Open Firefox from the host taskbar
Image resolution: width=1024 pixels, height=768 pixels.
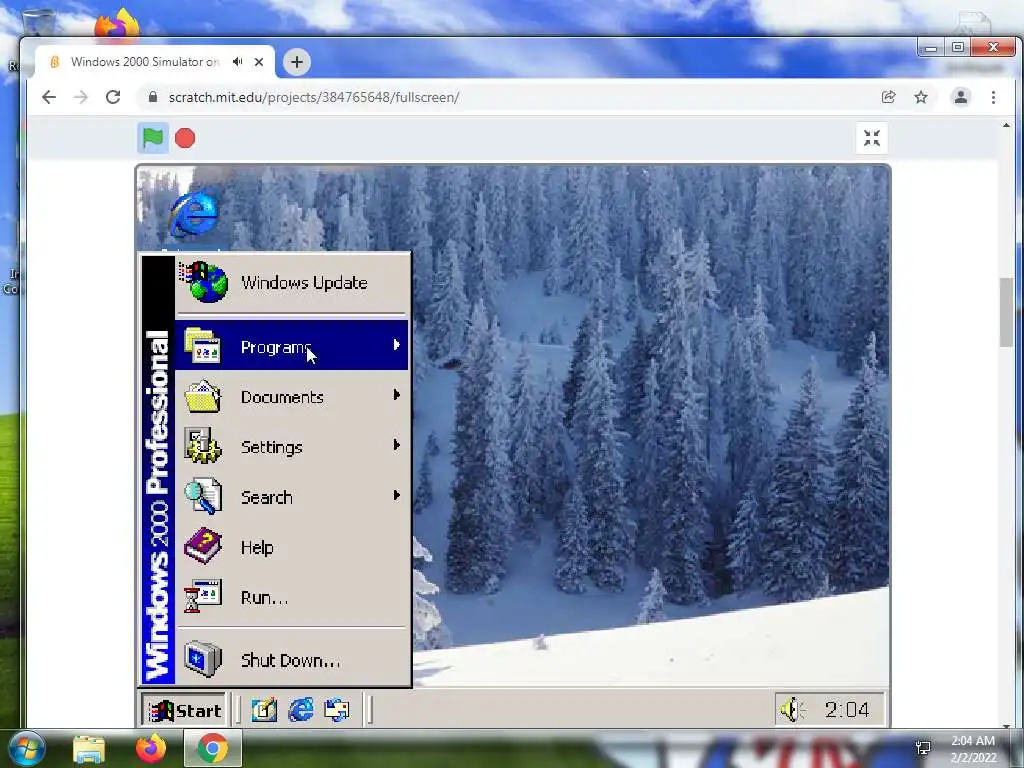(x=150, y=748)
